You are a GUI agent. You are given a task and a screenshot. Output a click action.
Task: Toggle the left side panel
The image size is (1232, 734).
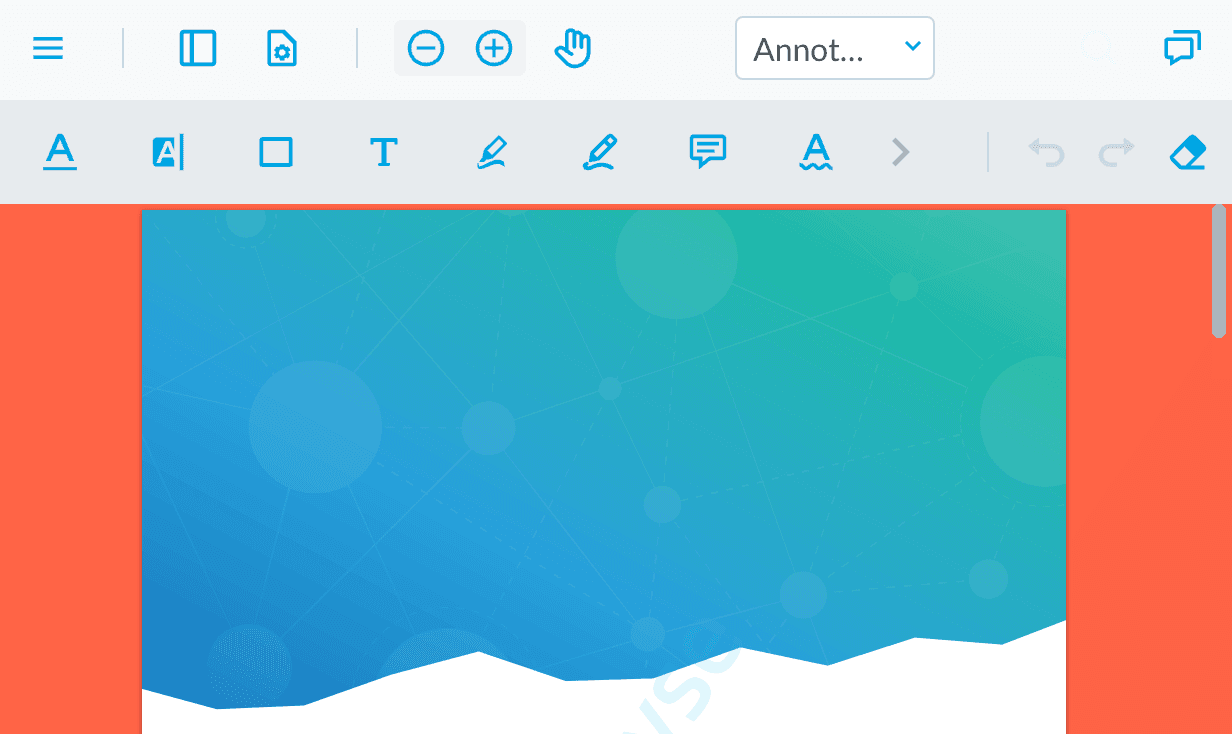(x=197, y=48)
